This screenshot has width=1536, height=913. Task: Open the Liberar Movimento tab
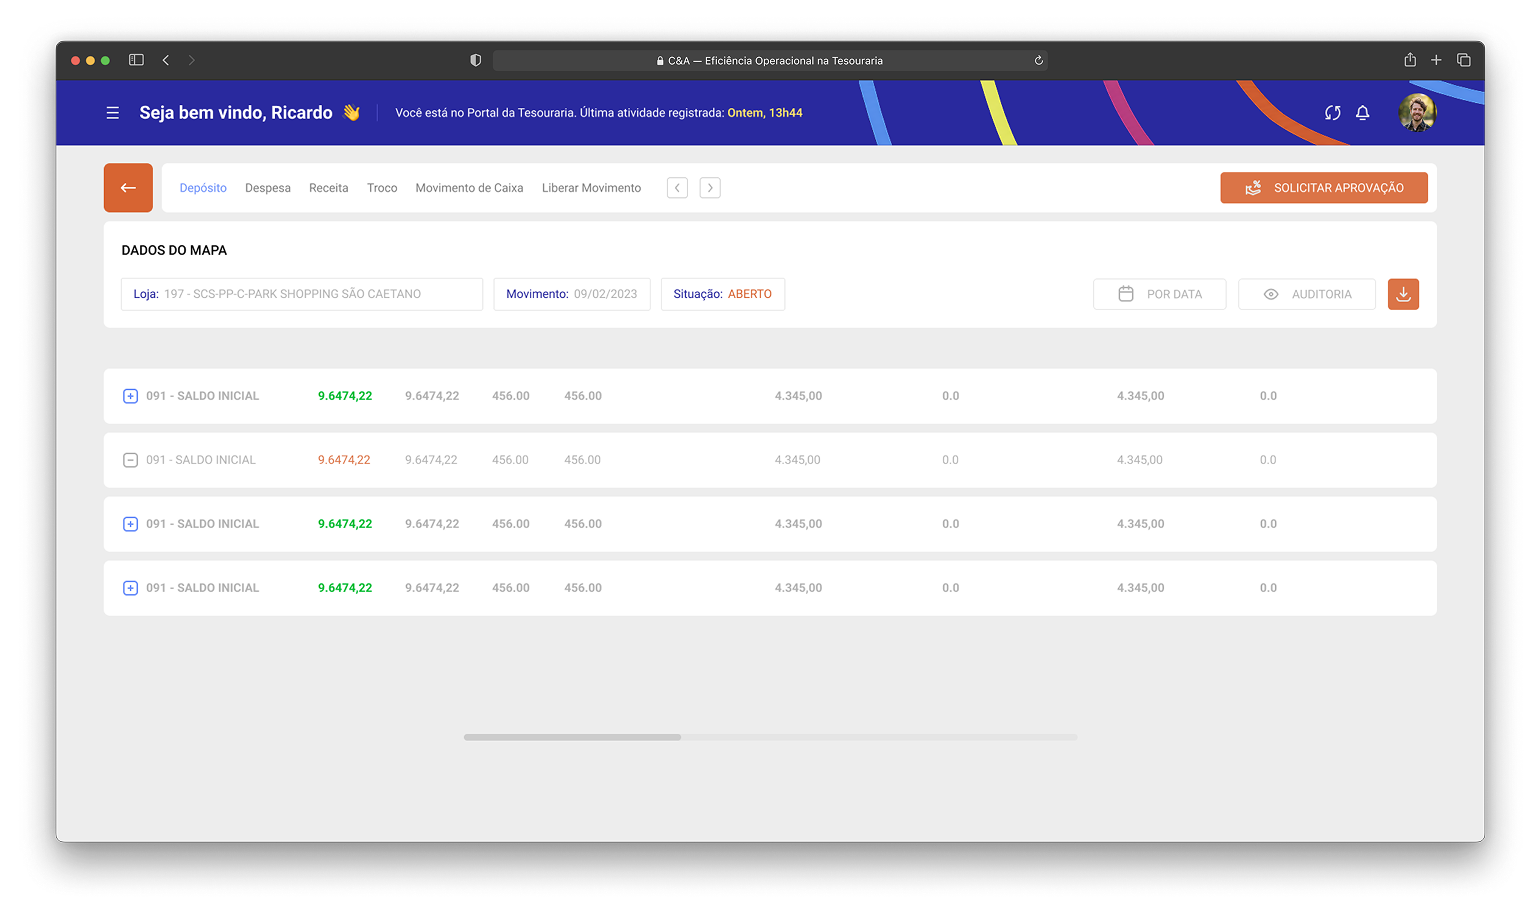[591, 188]
